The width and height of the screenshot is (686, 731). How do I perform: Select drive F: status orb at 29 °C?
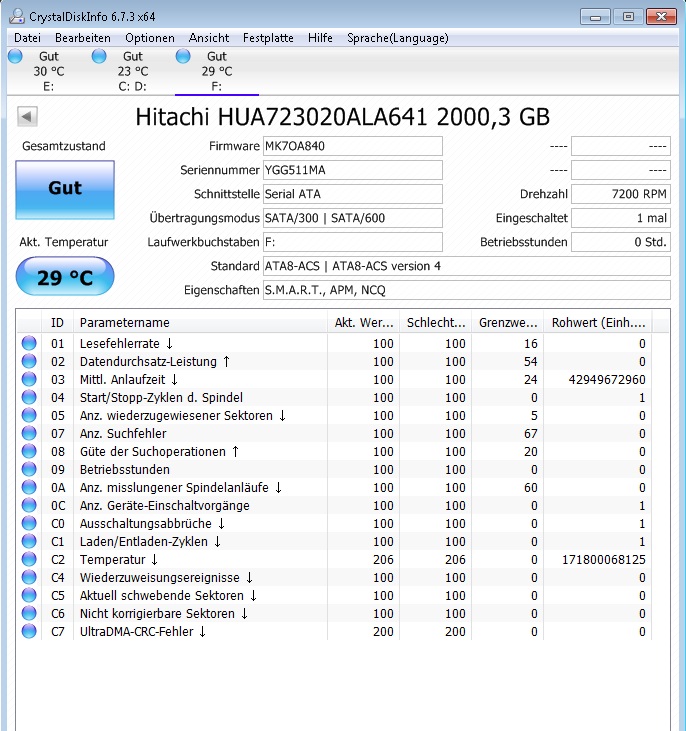183,56
